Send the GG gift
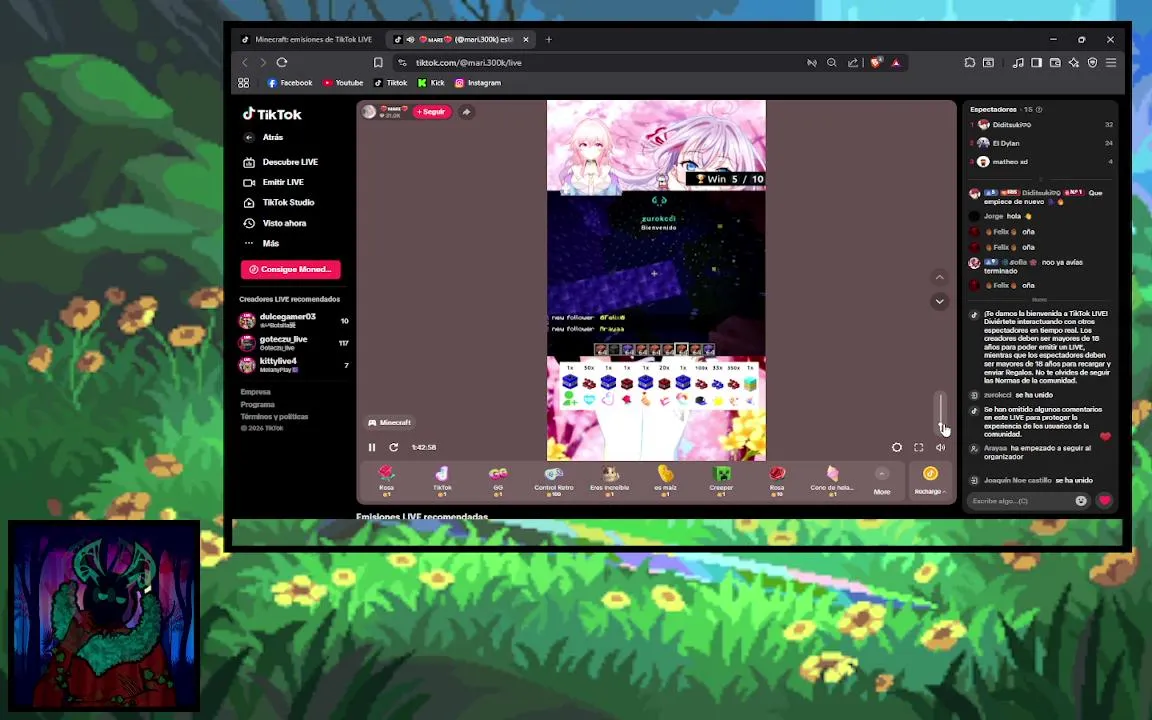 pos(498,480)
